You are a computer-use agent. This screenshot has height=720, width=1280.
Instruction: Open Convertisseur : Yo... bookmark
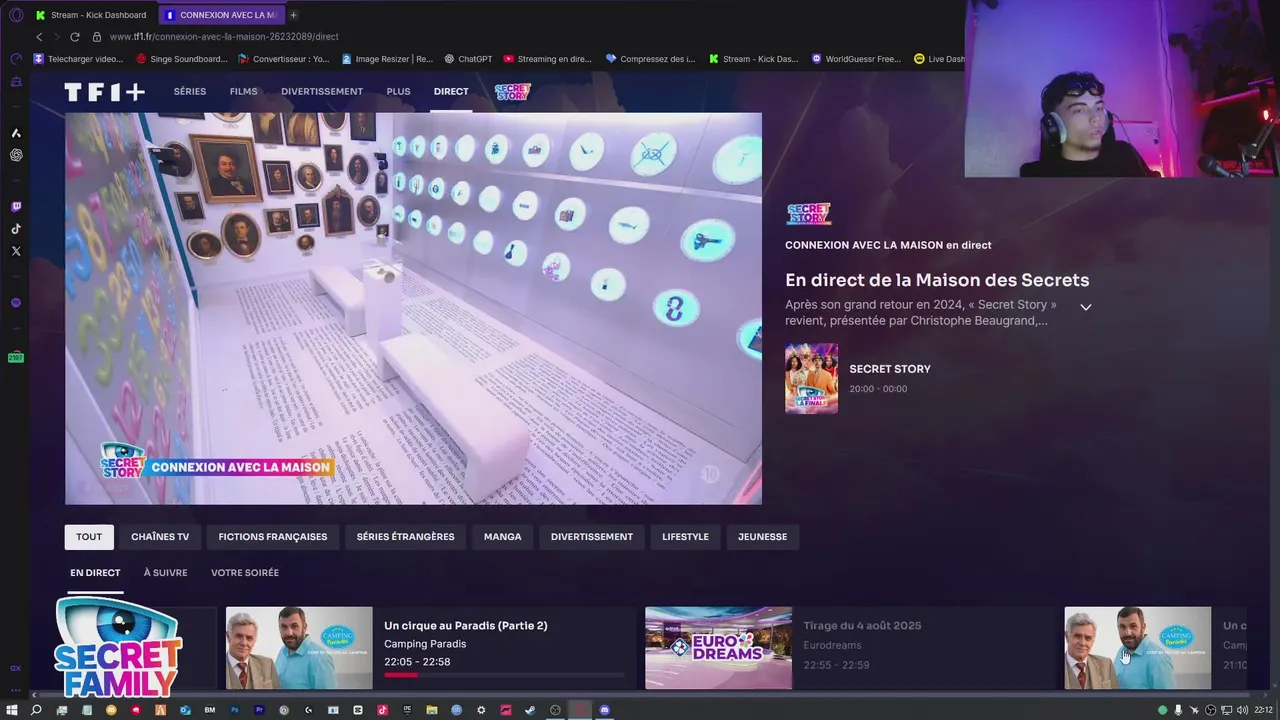pos(284,59)
